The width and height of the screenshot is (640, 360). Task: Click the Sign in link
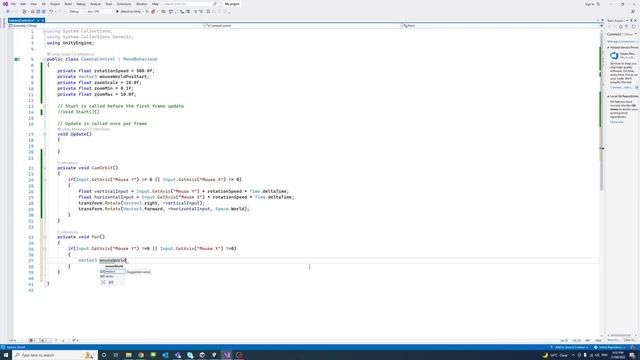point(590,4)
